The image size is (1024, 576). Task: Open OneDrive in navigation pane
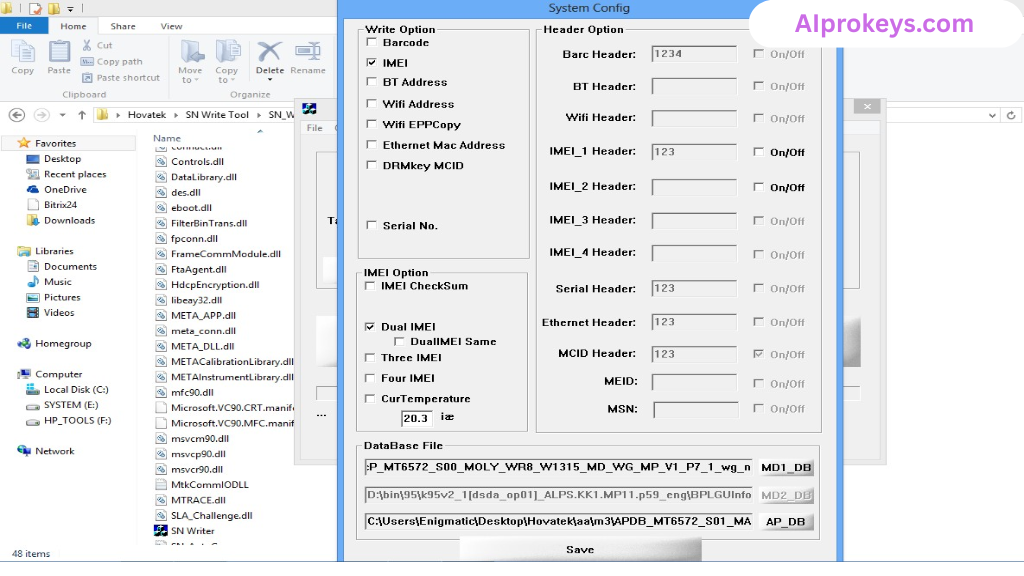[65, 189]
